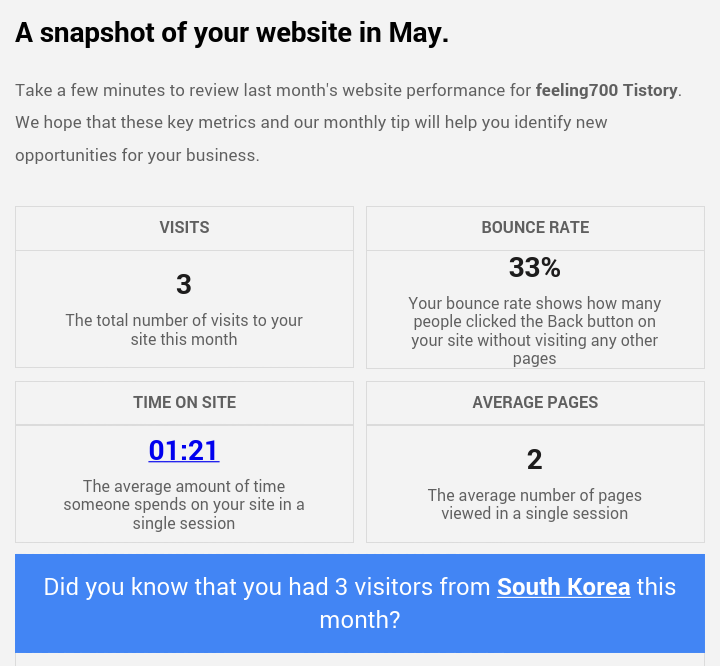Click the bounce rate explanation text
Viewport: 720px width, 666px height.
[534, 331]
